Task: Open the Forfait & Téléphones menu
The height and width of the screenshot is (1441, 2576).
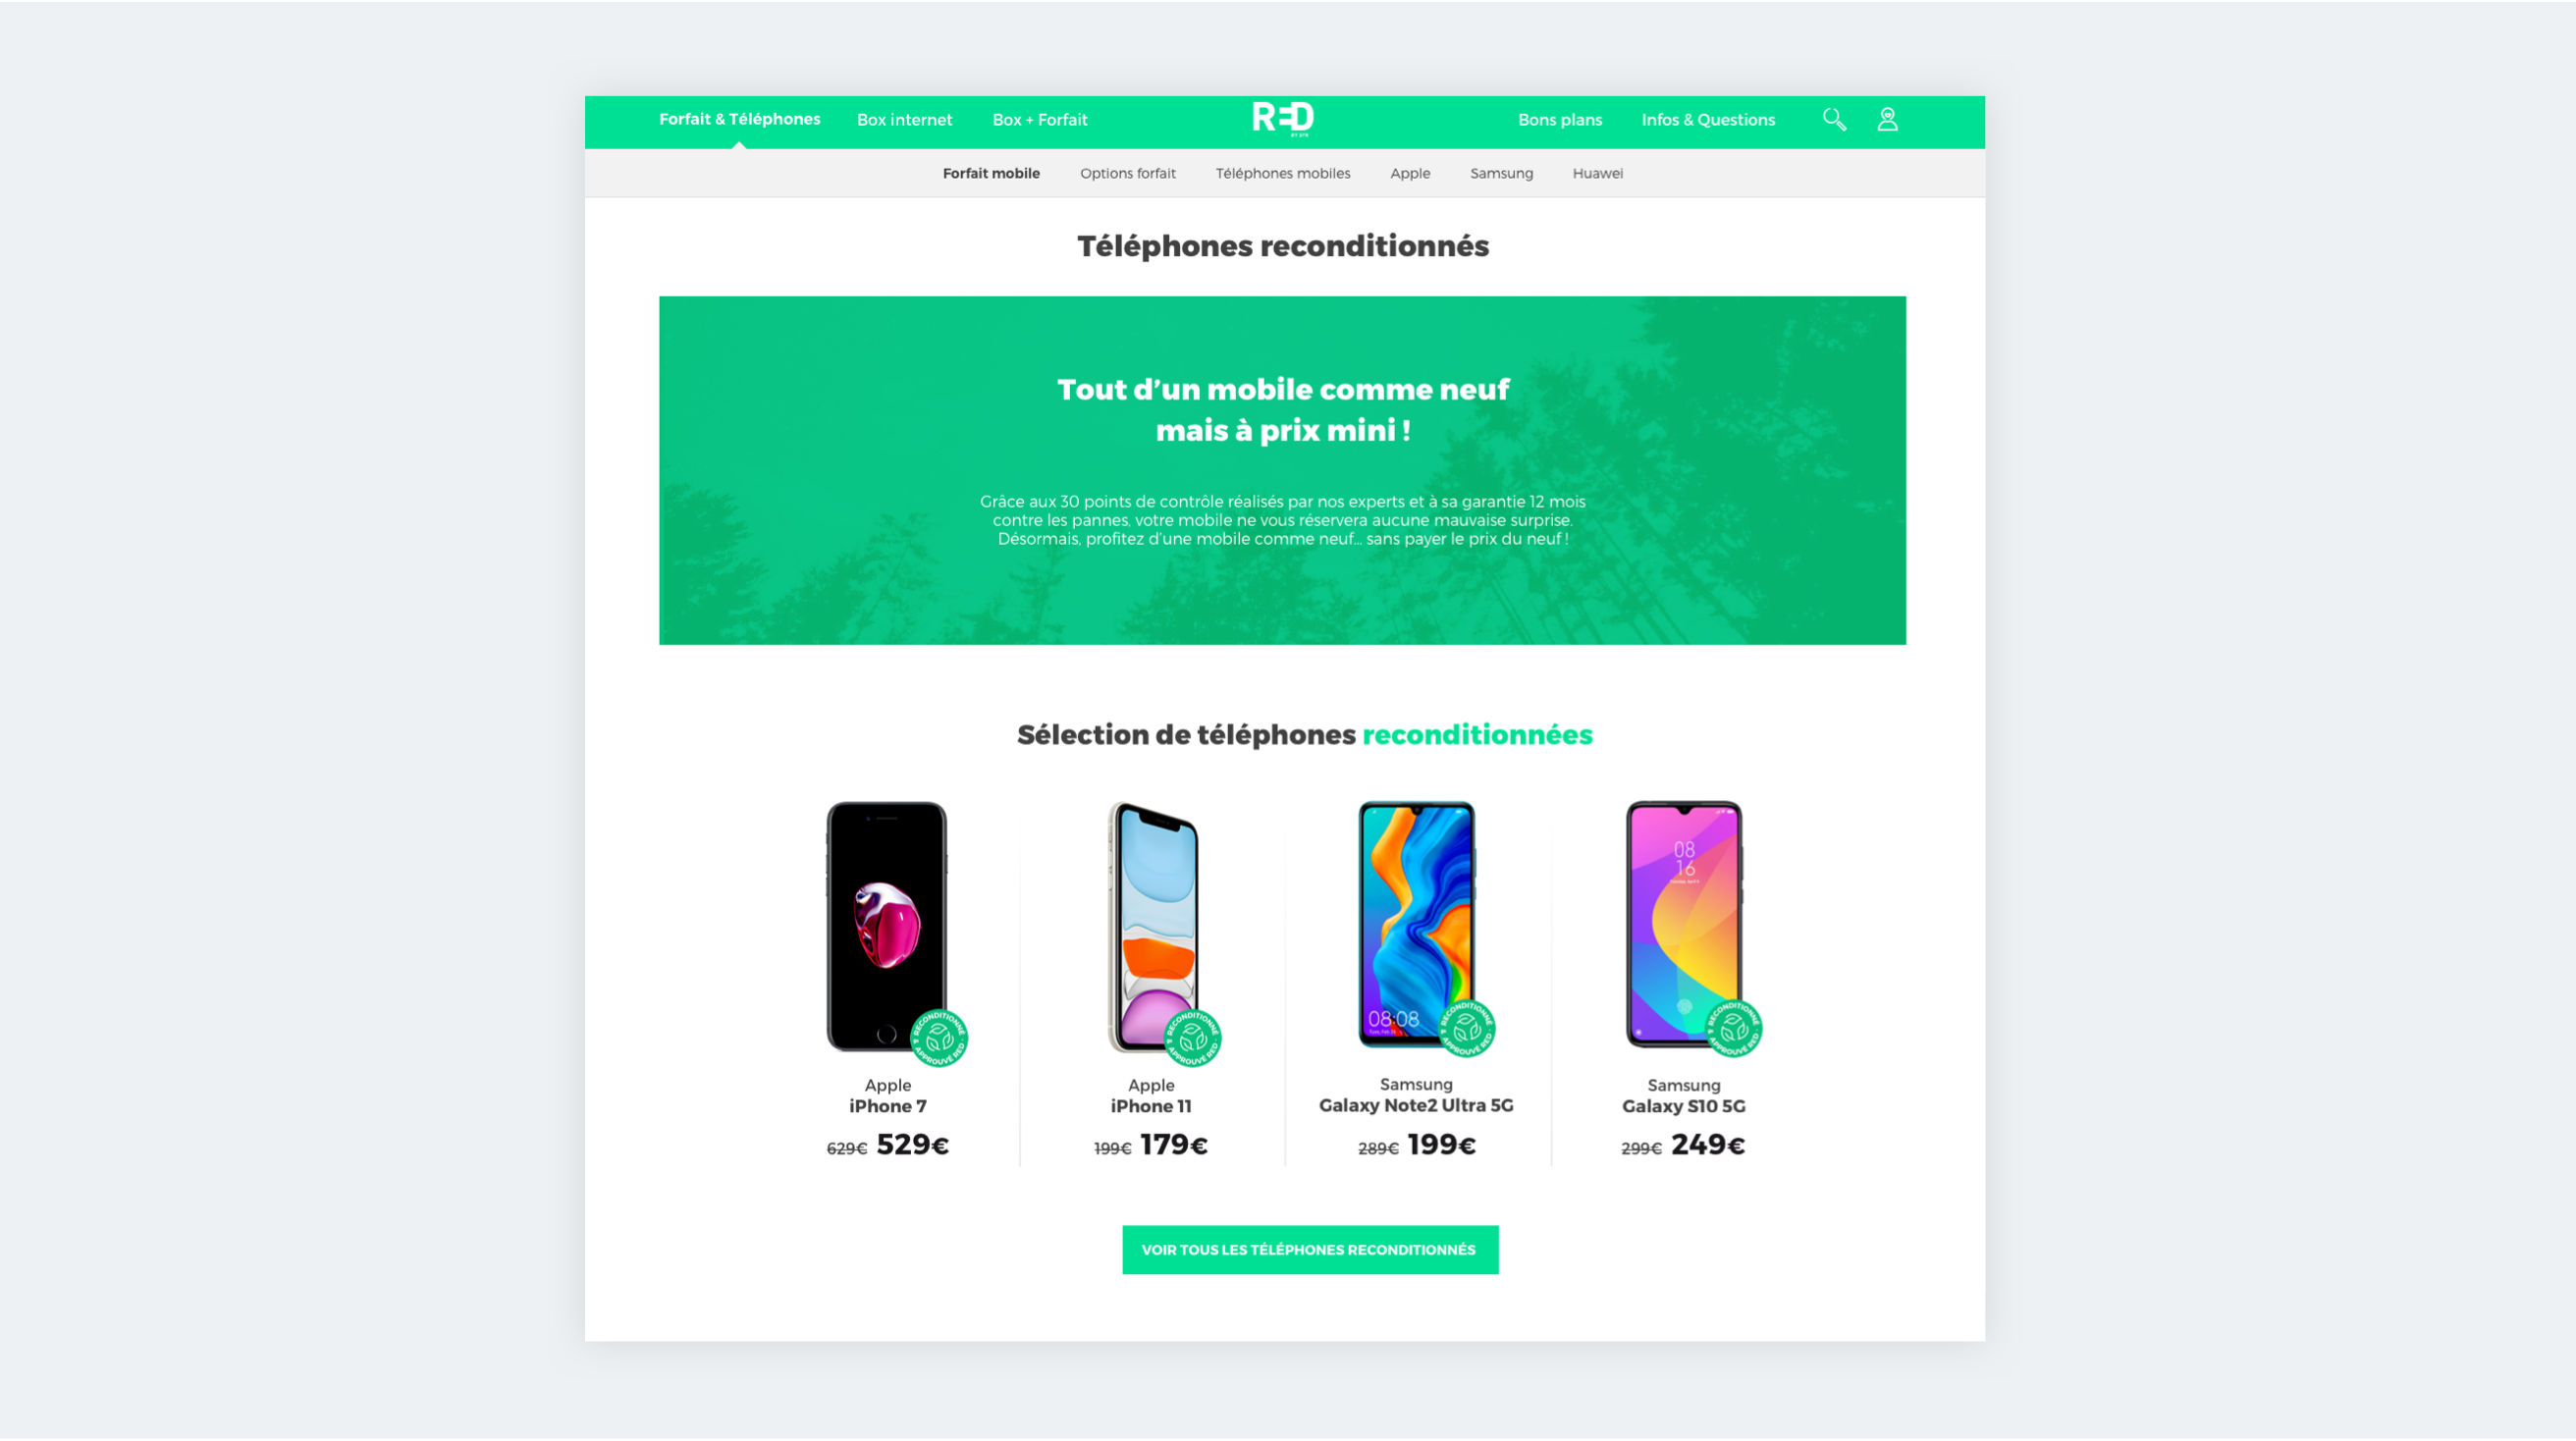Action: (x=739, y=119)
